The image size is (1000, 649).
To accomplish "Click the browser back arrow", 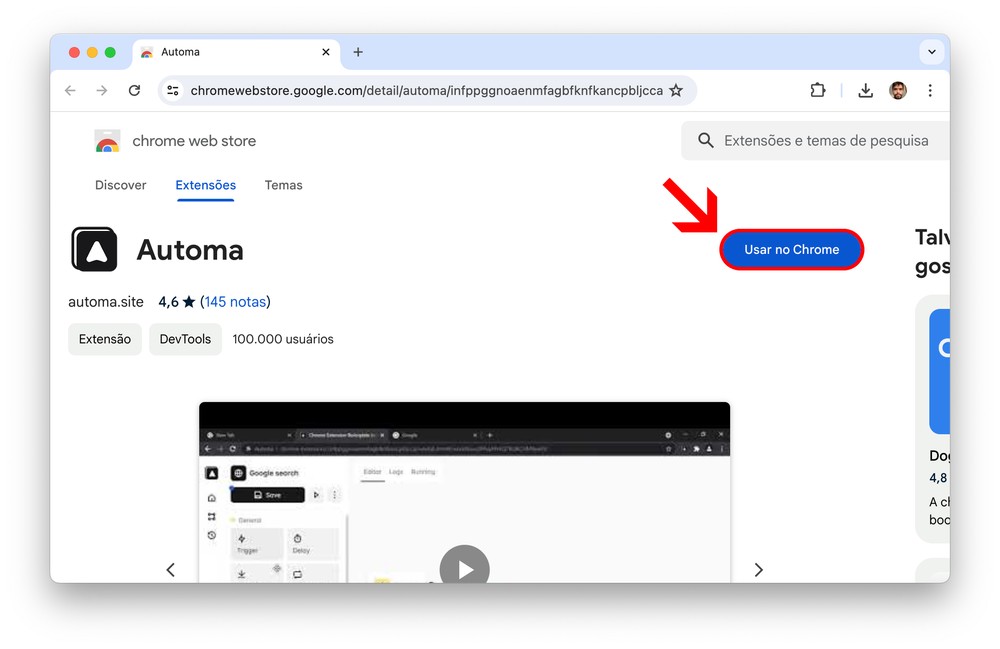I will pos(70,90).
